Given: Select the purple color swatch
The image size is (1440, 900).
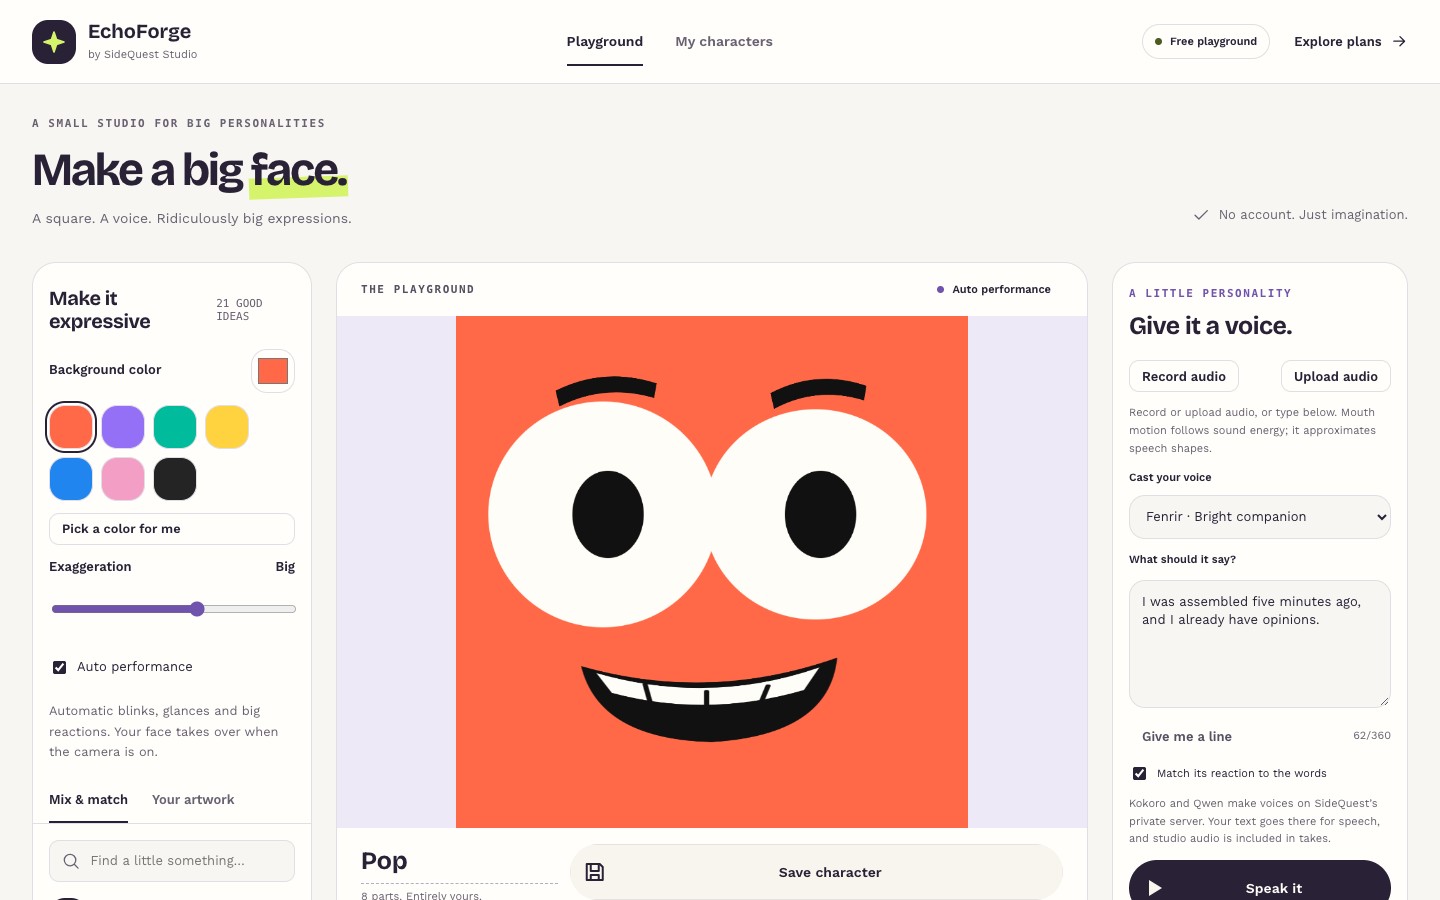Looking at the screenshot, I should point(123,427).
